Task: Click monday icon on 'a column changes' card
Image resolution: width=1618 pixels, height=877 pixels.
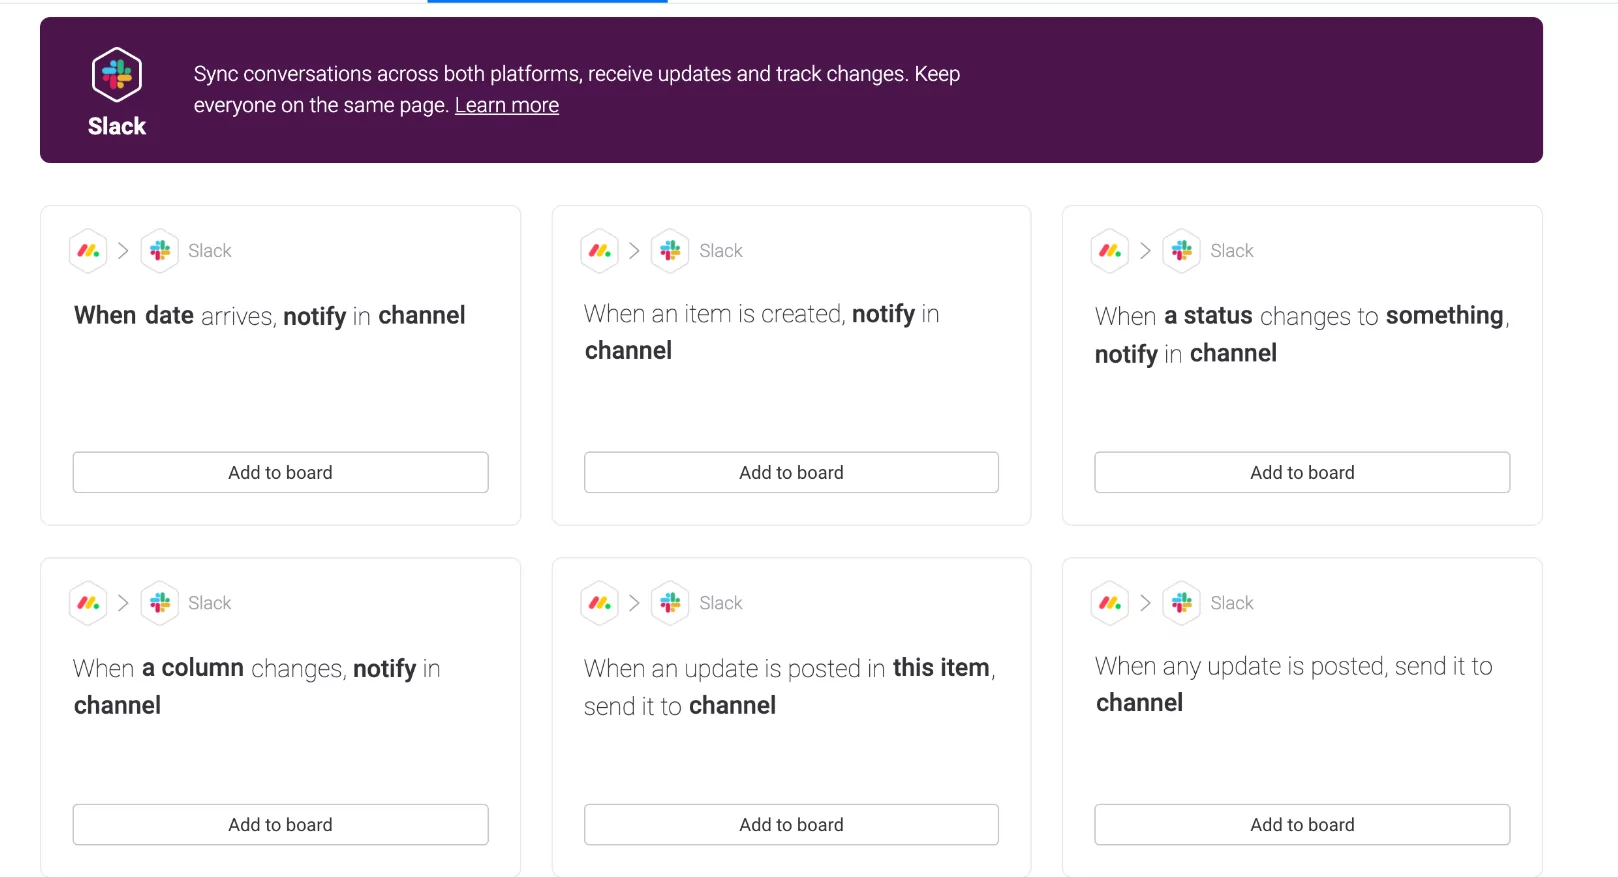Action: coord(88,603)
